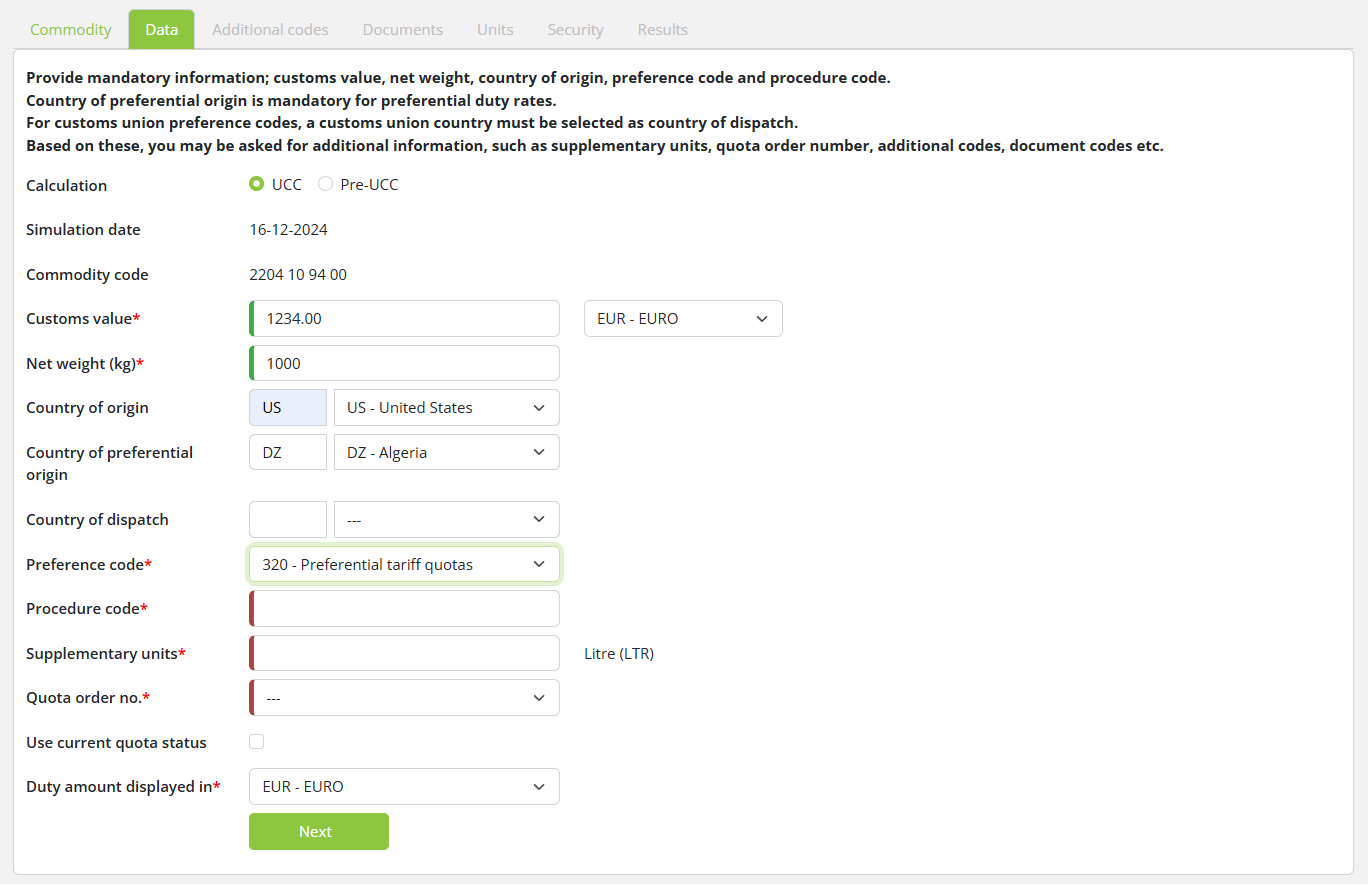Open the Results tab
The height and width of the screenshot is (885, 1368).
point(663,30)
